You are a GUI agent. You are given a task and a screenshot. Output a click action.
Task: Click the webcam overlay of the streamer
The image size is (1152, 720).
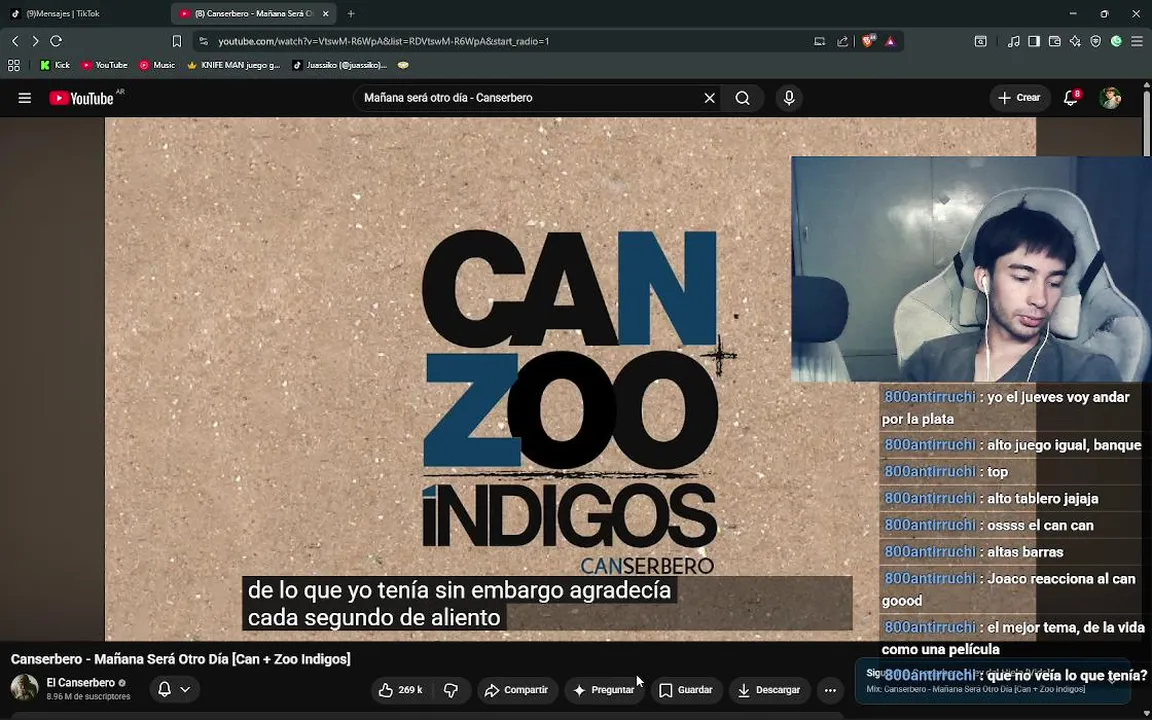(x=971, y=269)
